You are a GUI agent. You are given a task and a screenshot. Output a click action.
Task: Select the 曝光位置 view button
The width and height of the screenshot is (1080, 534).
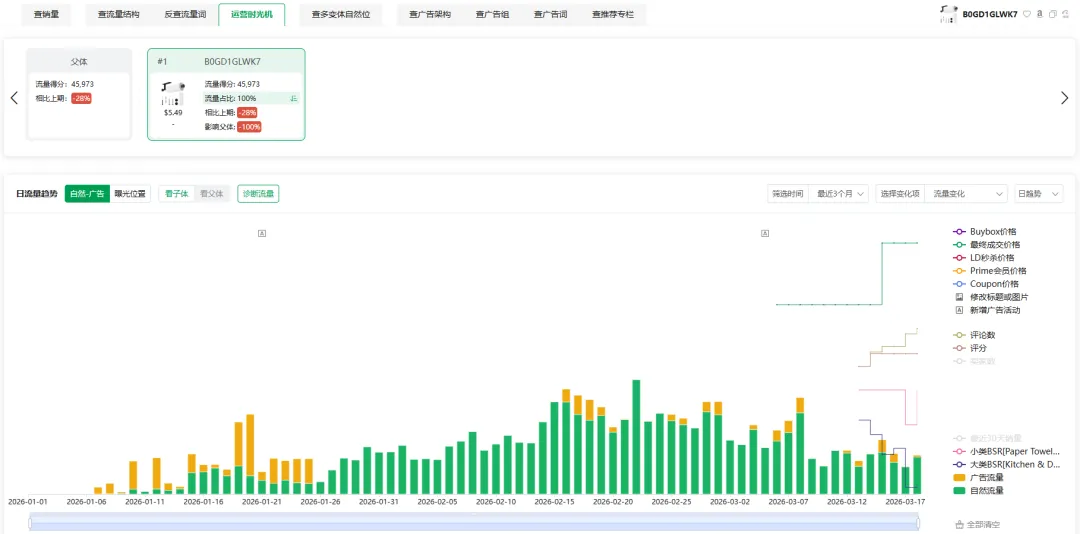point(130,194)
